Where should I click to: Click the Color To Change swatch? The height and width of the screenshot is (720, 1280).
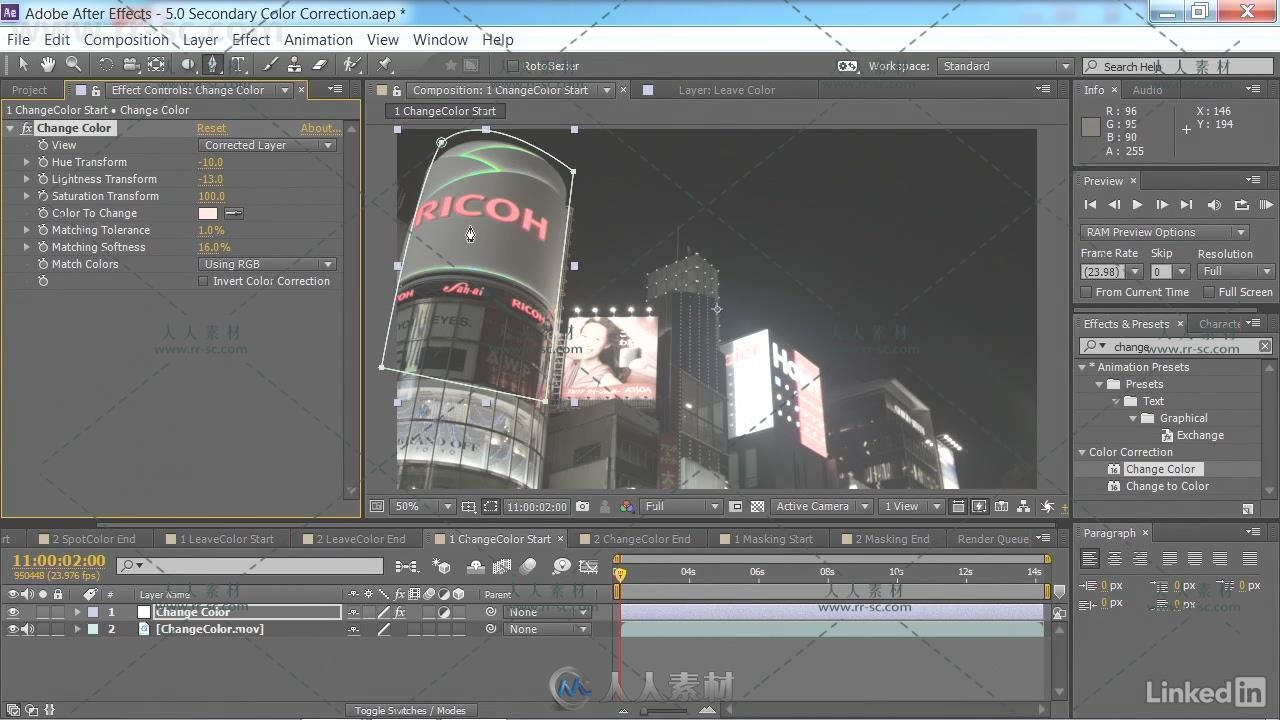[208, 213]
